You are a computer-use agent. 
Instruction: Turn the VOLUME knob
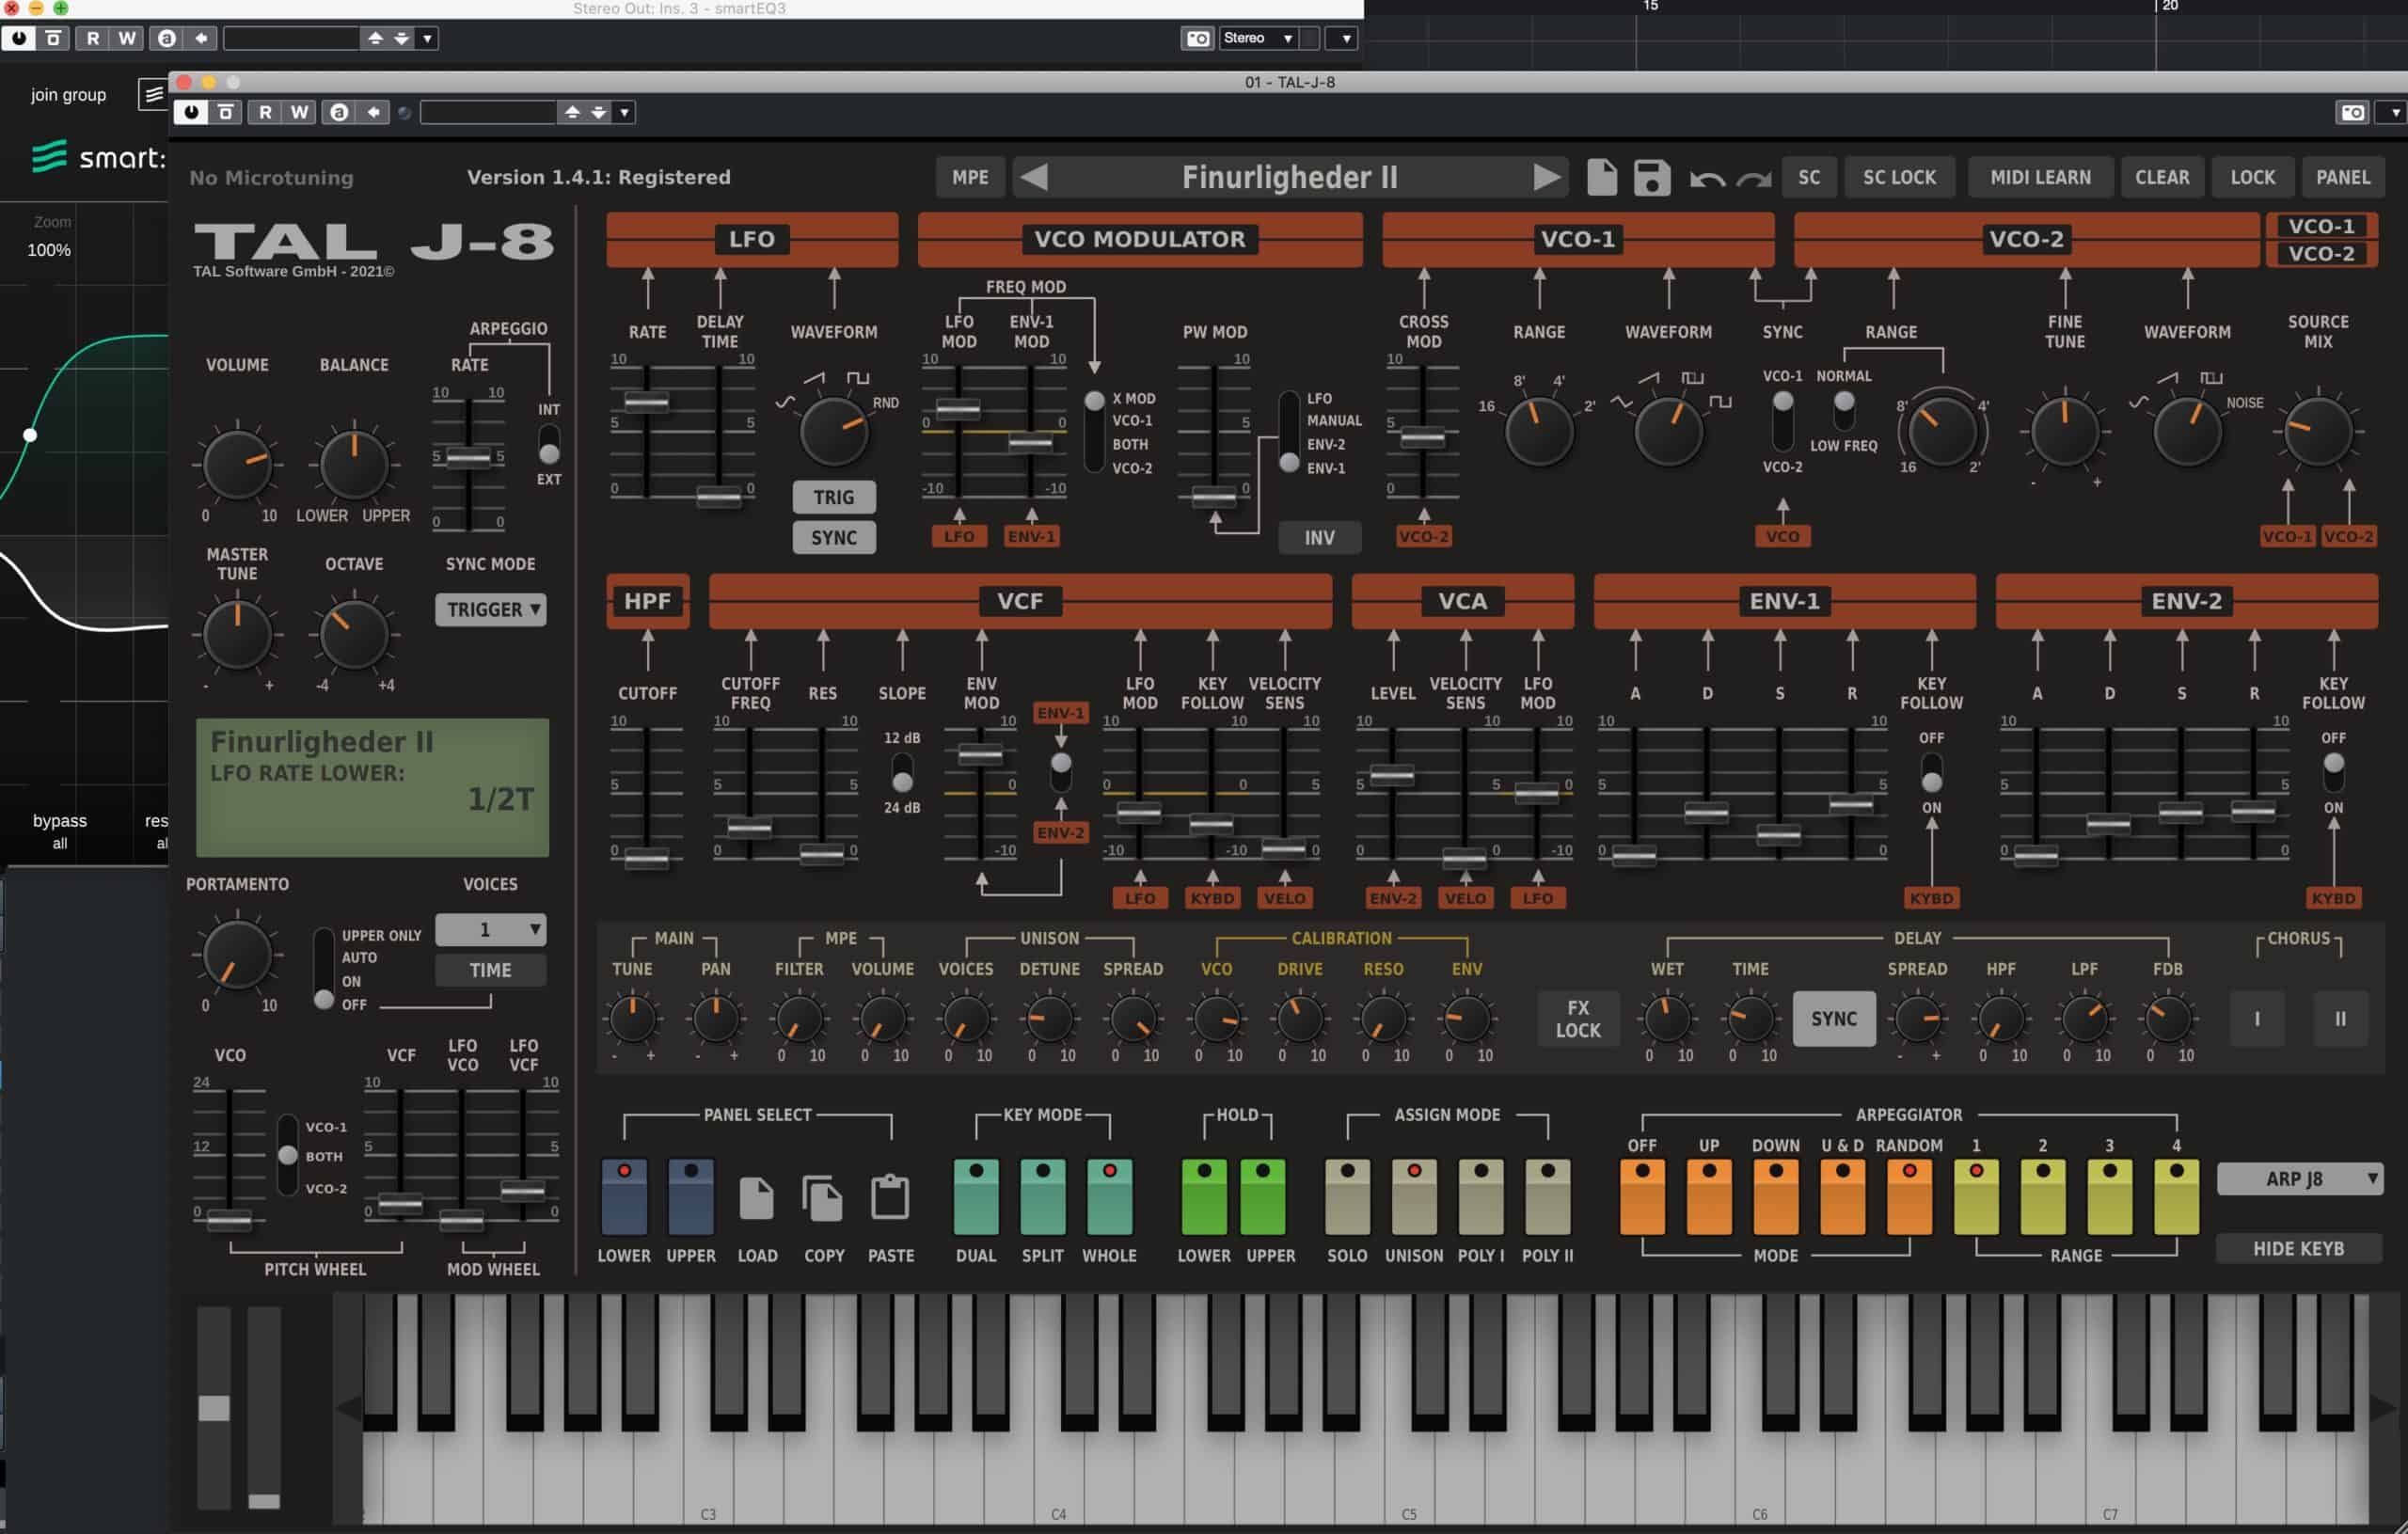point(237,464)
